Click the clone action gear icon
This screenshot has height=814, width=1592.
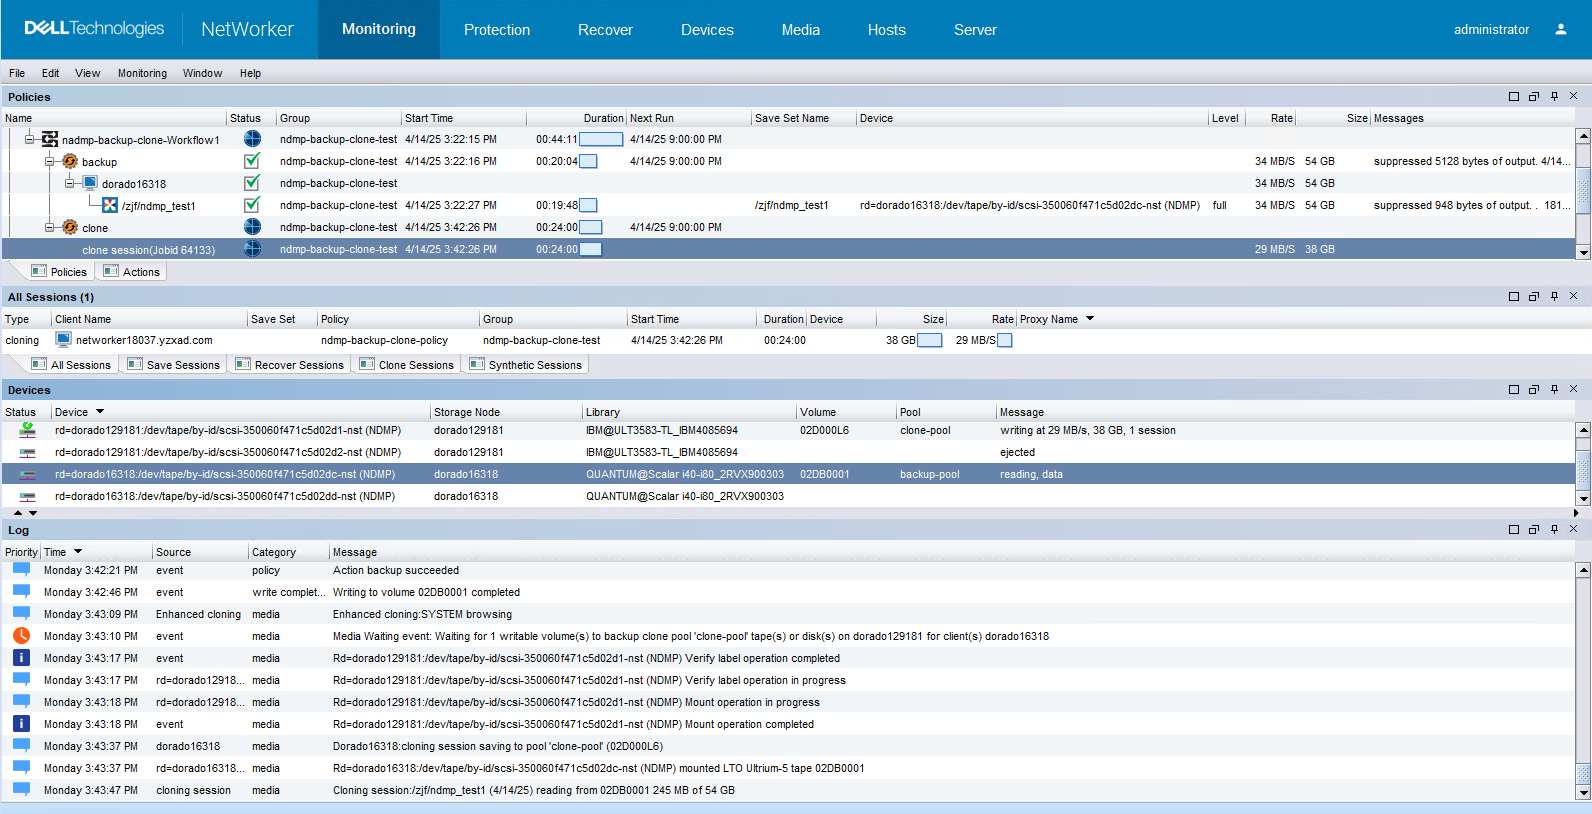click(70, 227)
